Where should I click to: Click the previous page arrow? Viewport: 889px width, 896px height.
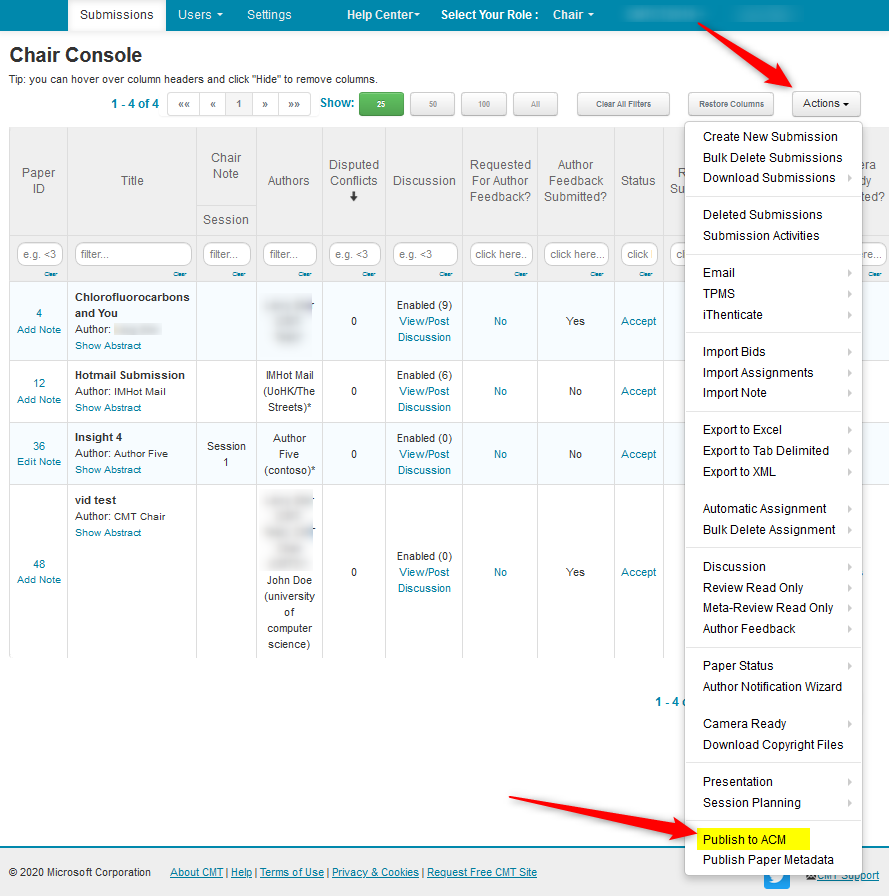coord(212,103)
